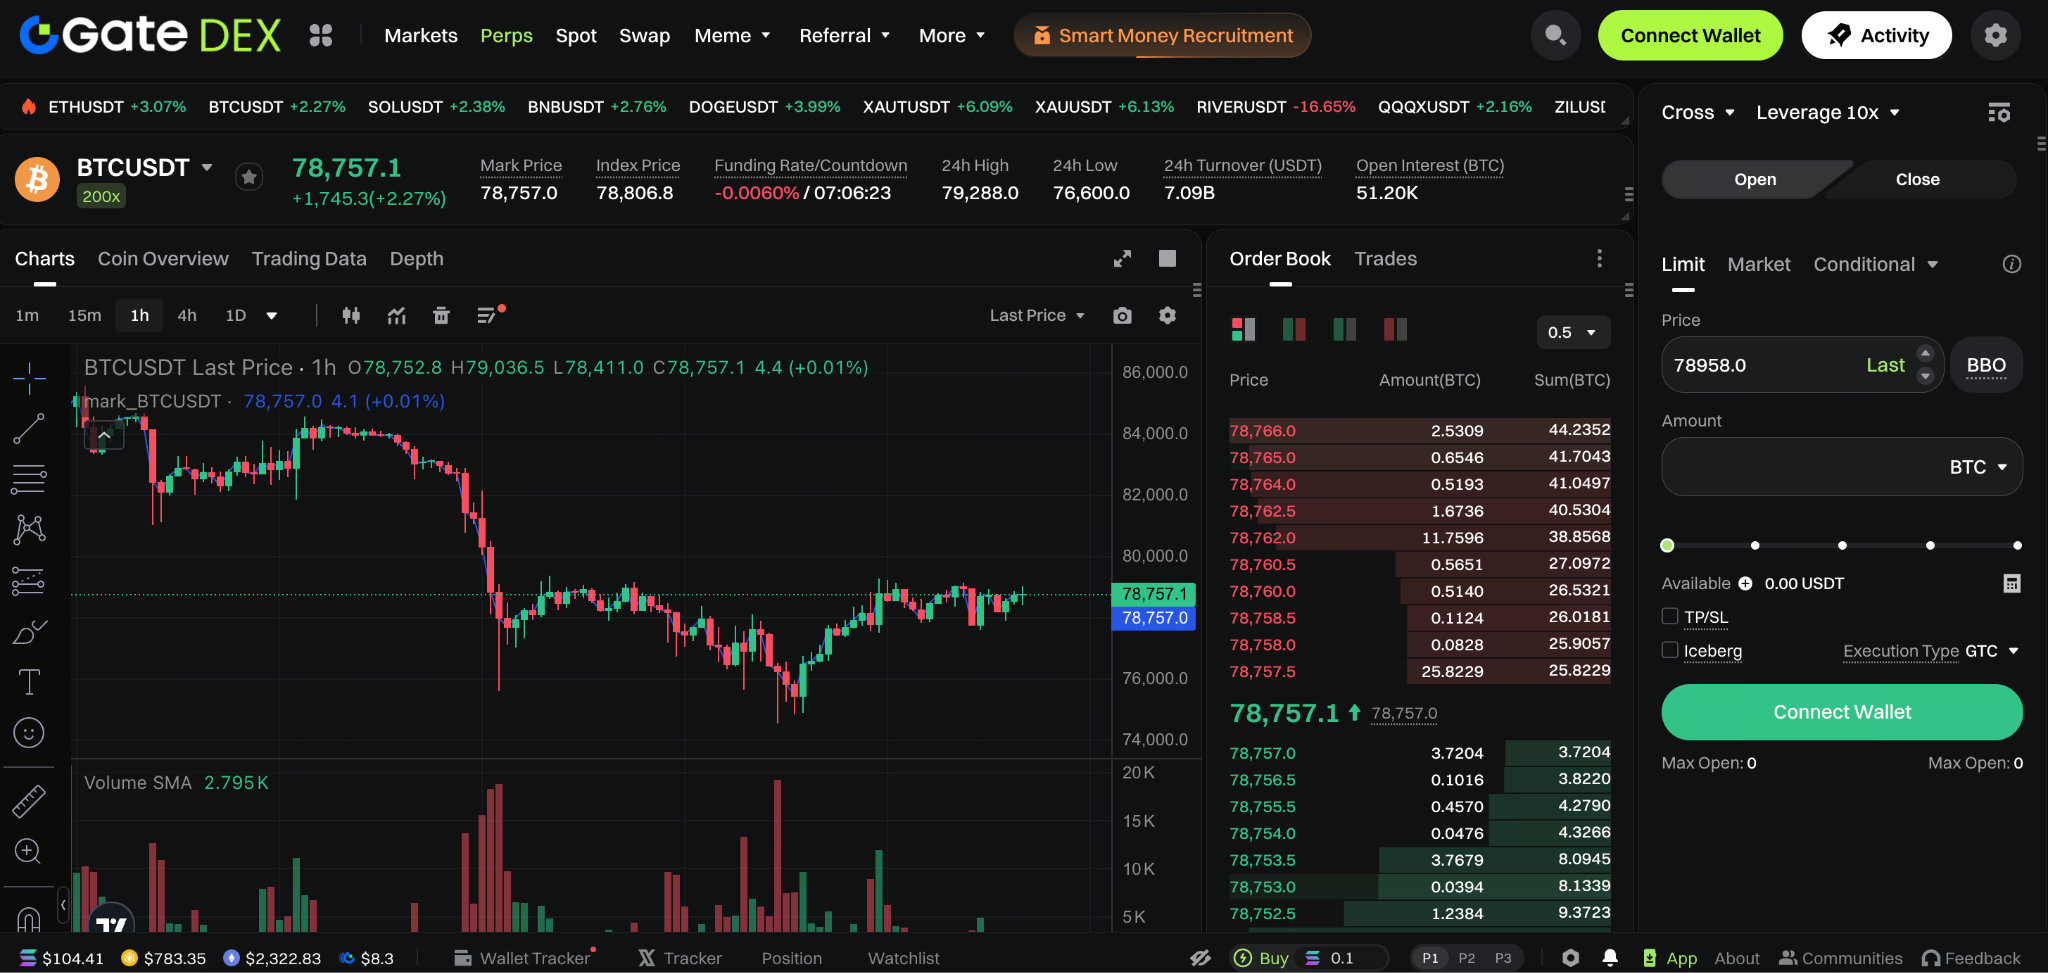Select the Text annotation tool
The width and height of the screenshot is (2048, 973).
pos(29,681)
